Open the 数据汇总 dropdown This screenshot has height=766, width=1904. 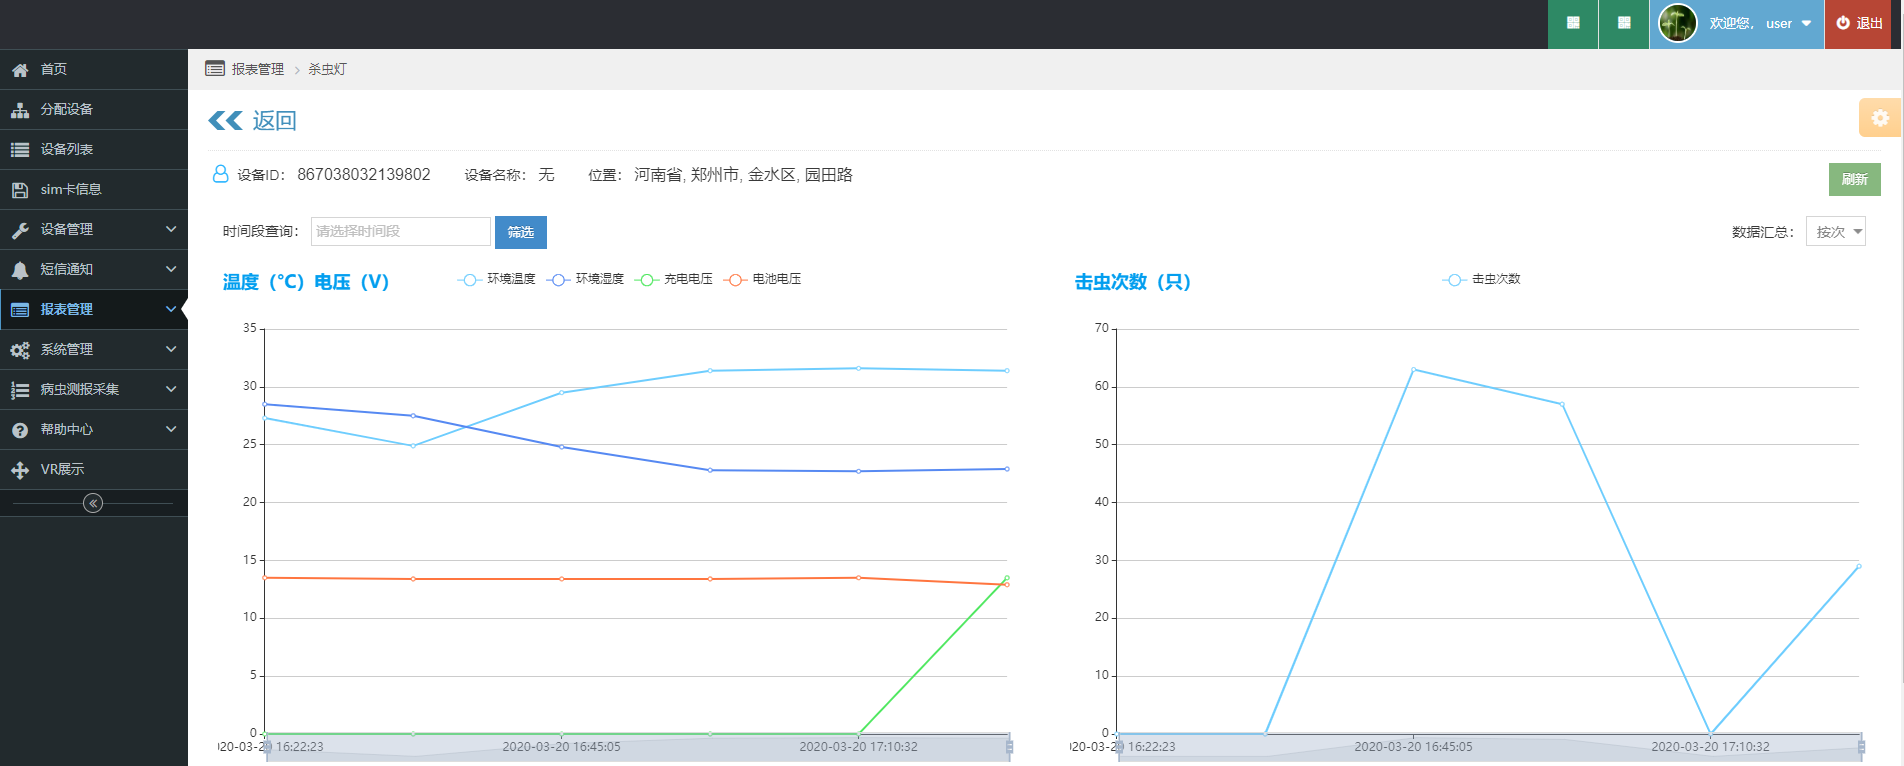pos(1835,232)
